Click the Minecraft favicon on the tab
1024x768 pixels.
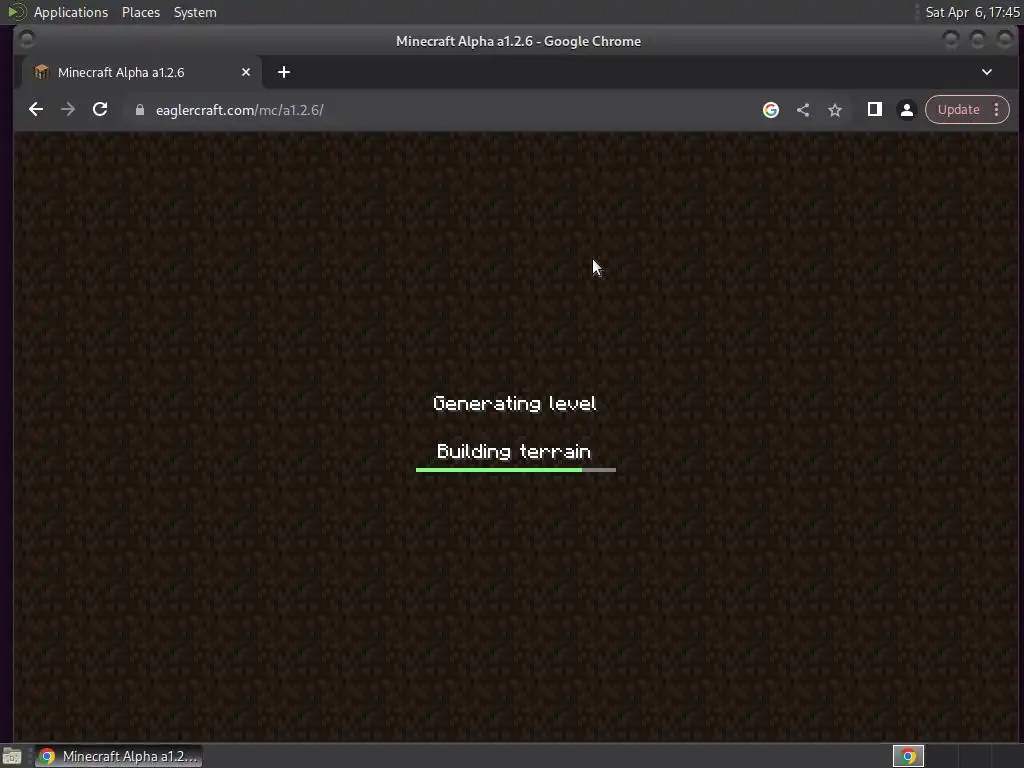[x=41, y=72]
